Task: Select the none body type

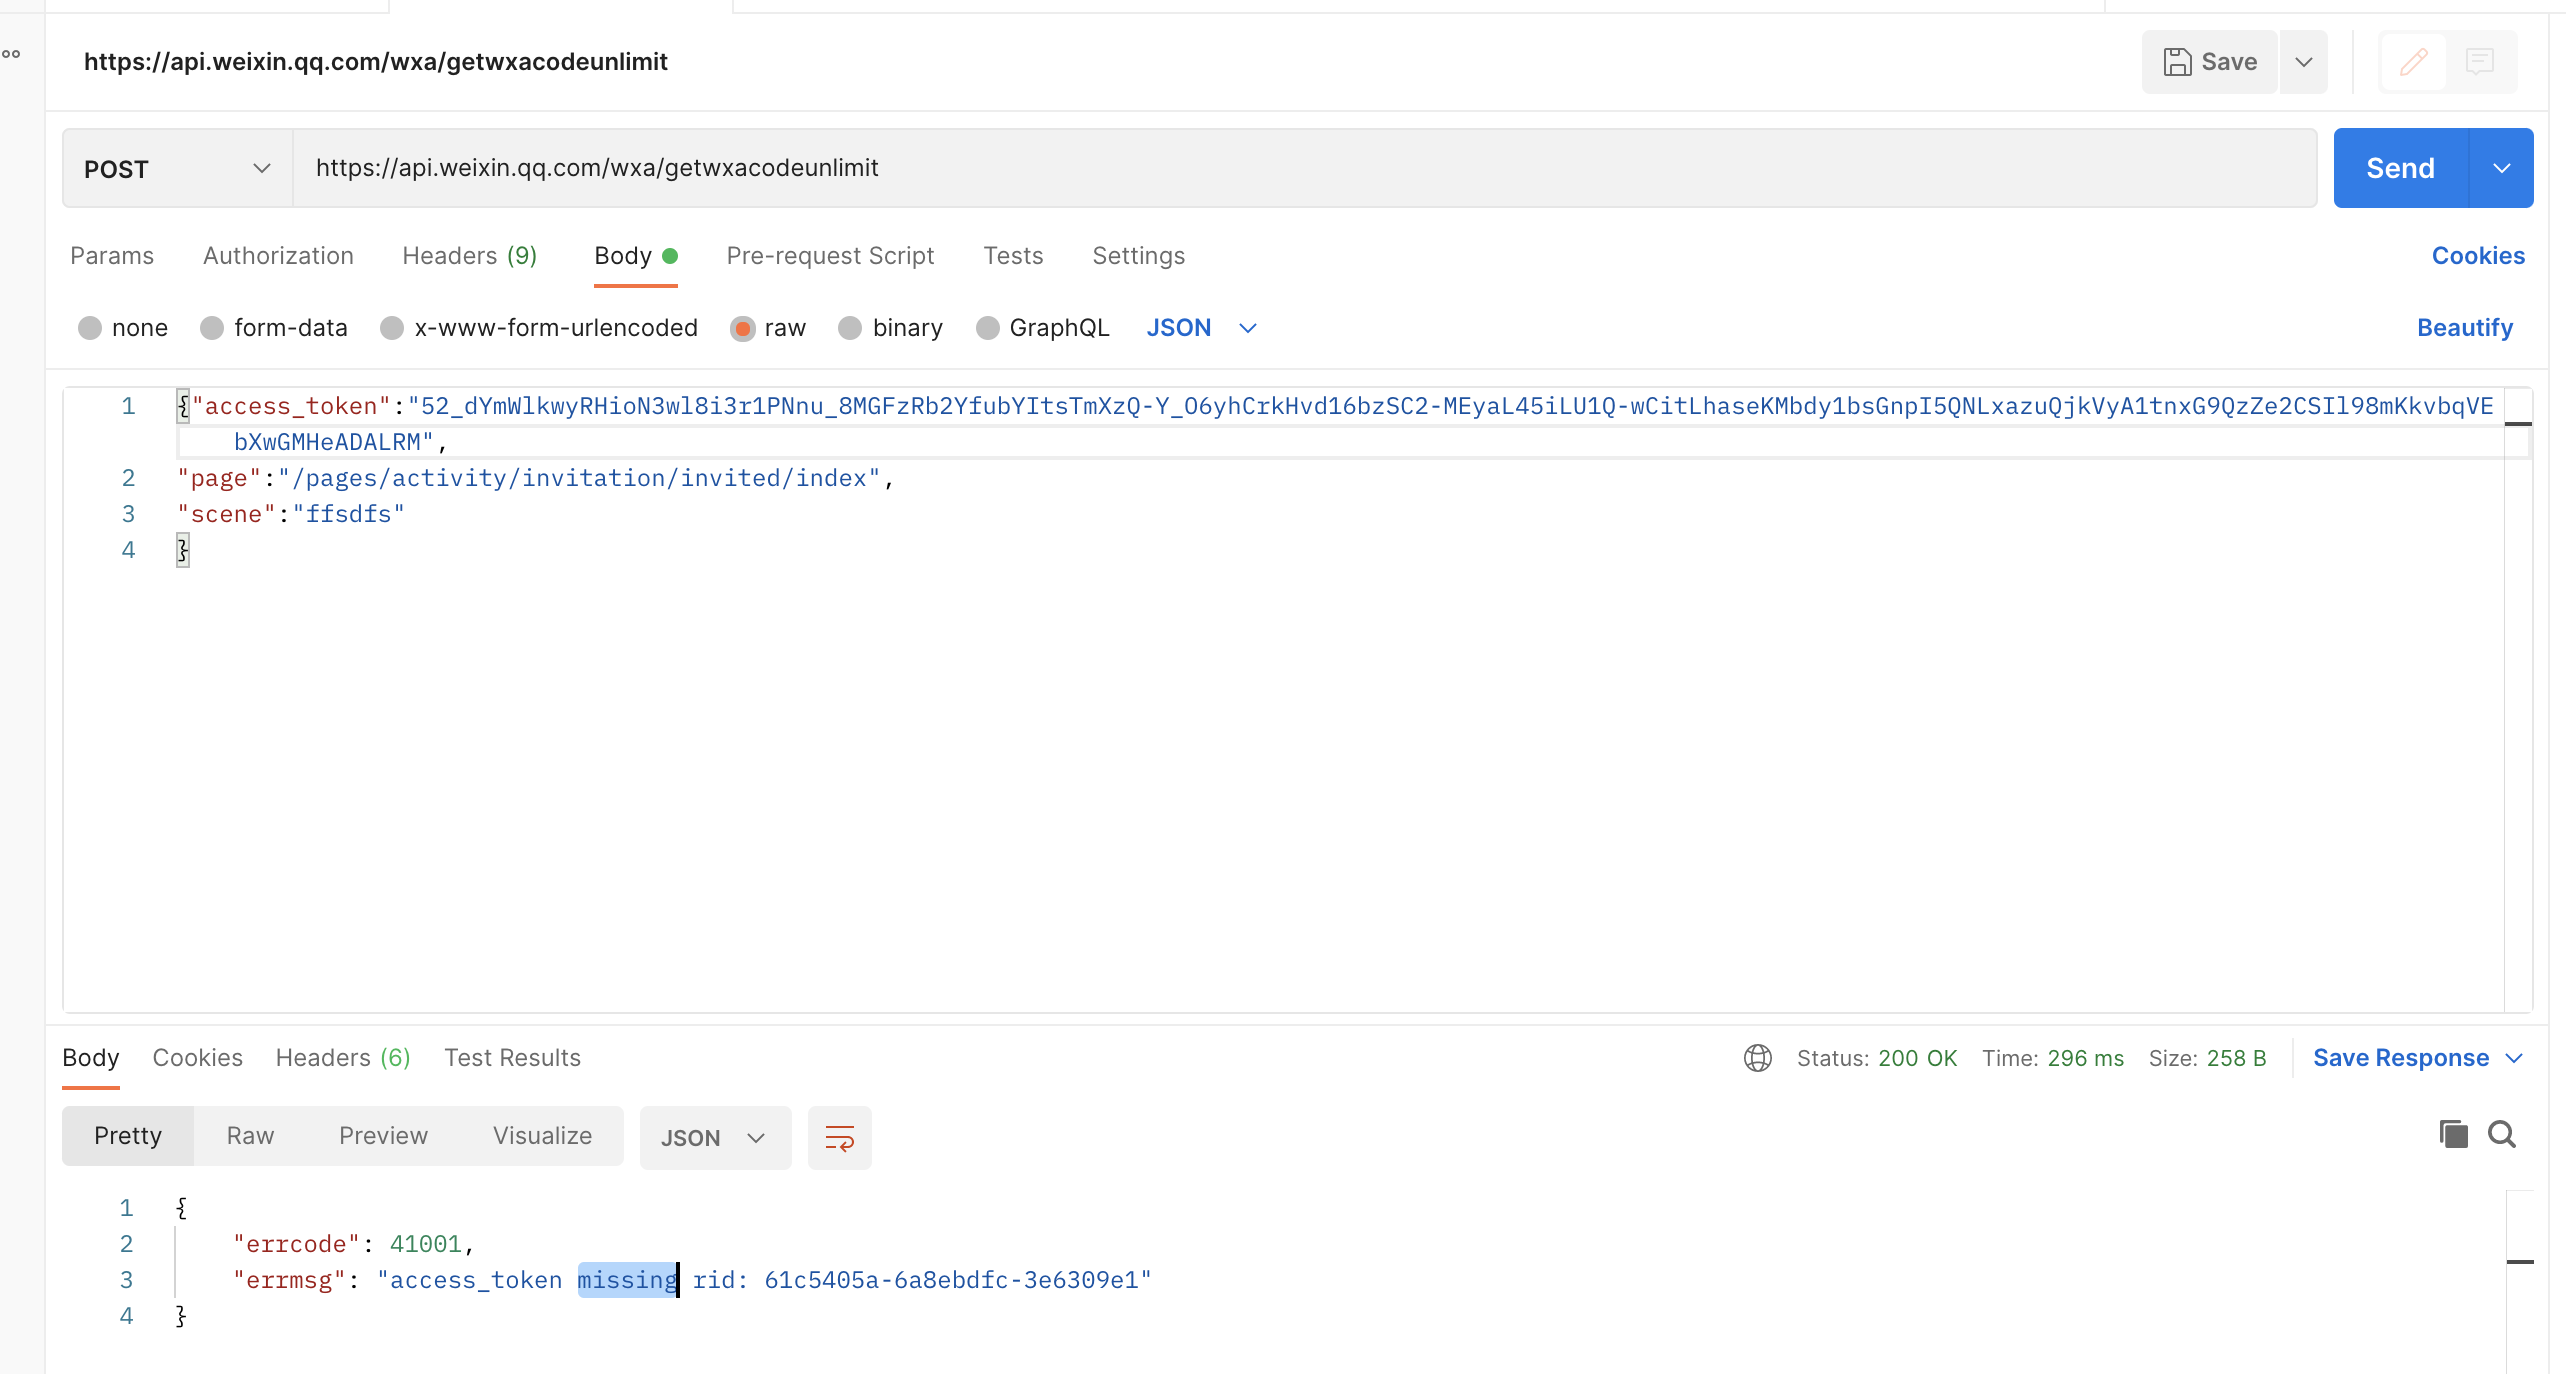Action: coord(90,328)
